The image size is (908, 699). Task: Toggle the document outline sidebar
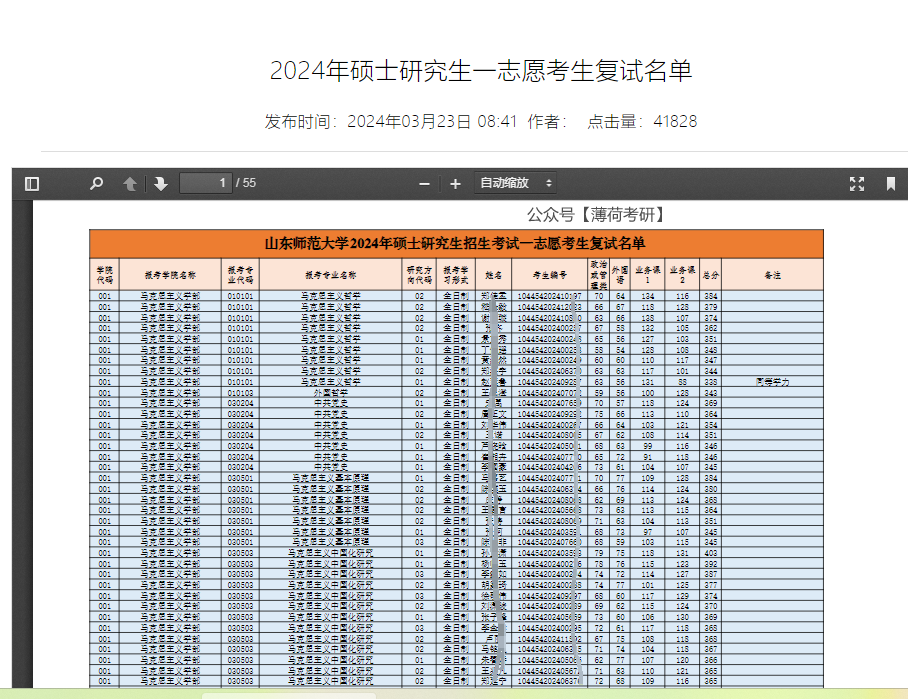coord(31,183)
